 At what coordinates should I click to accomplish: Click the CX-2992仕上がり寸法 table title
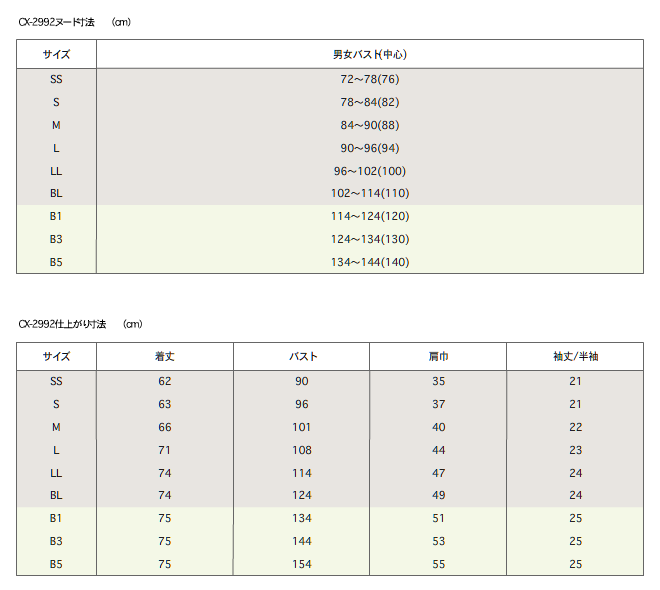[62, 324]
